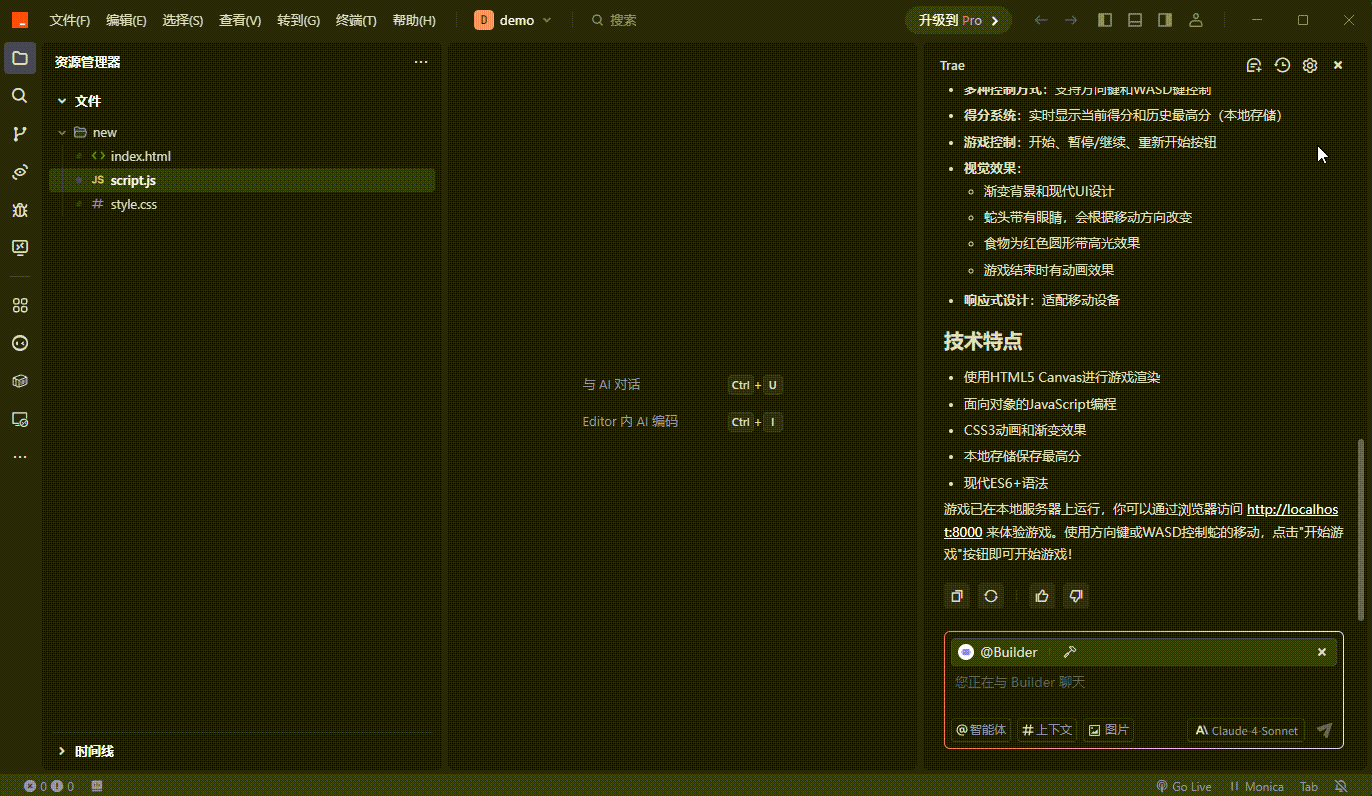Close the Trae chat panel
Screen dimensions: 1372x796
click(x=1338, y=65)
